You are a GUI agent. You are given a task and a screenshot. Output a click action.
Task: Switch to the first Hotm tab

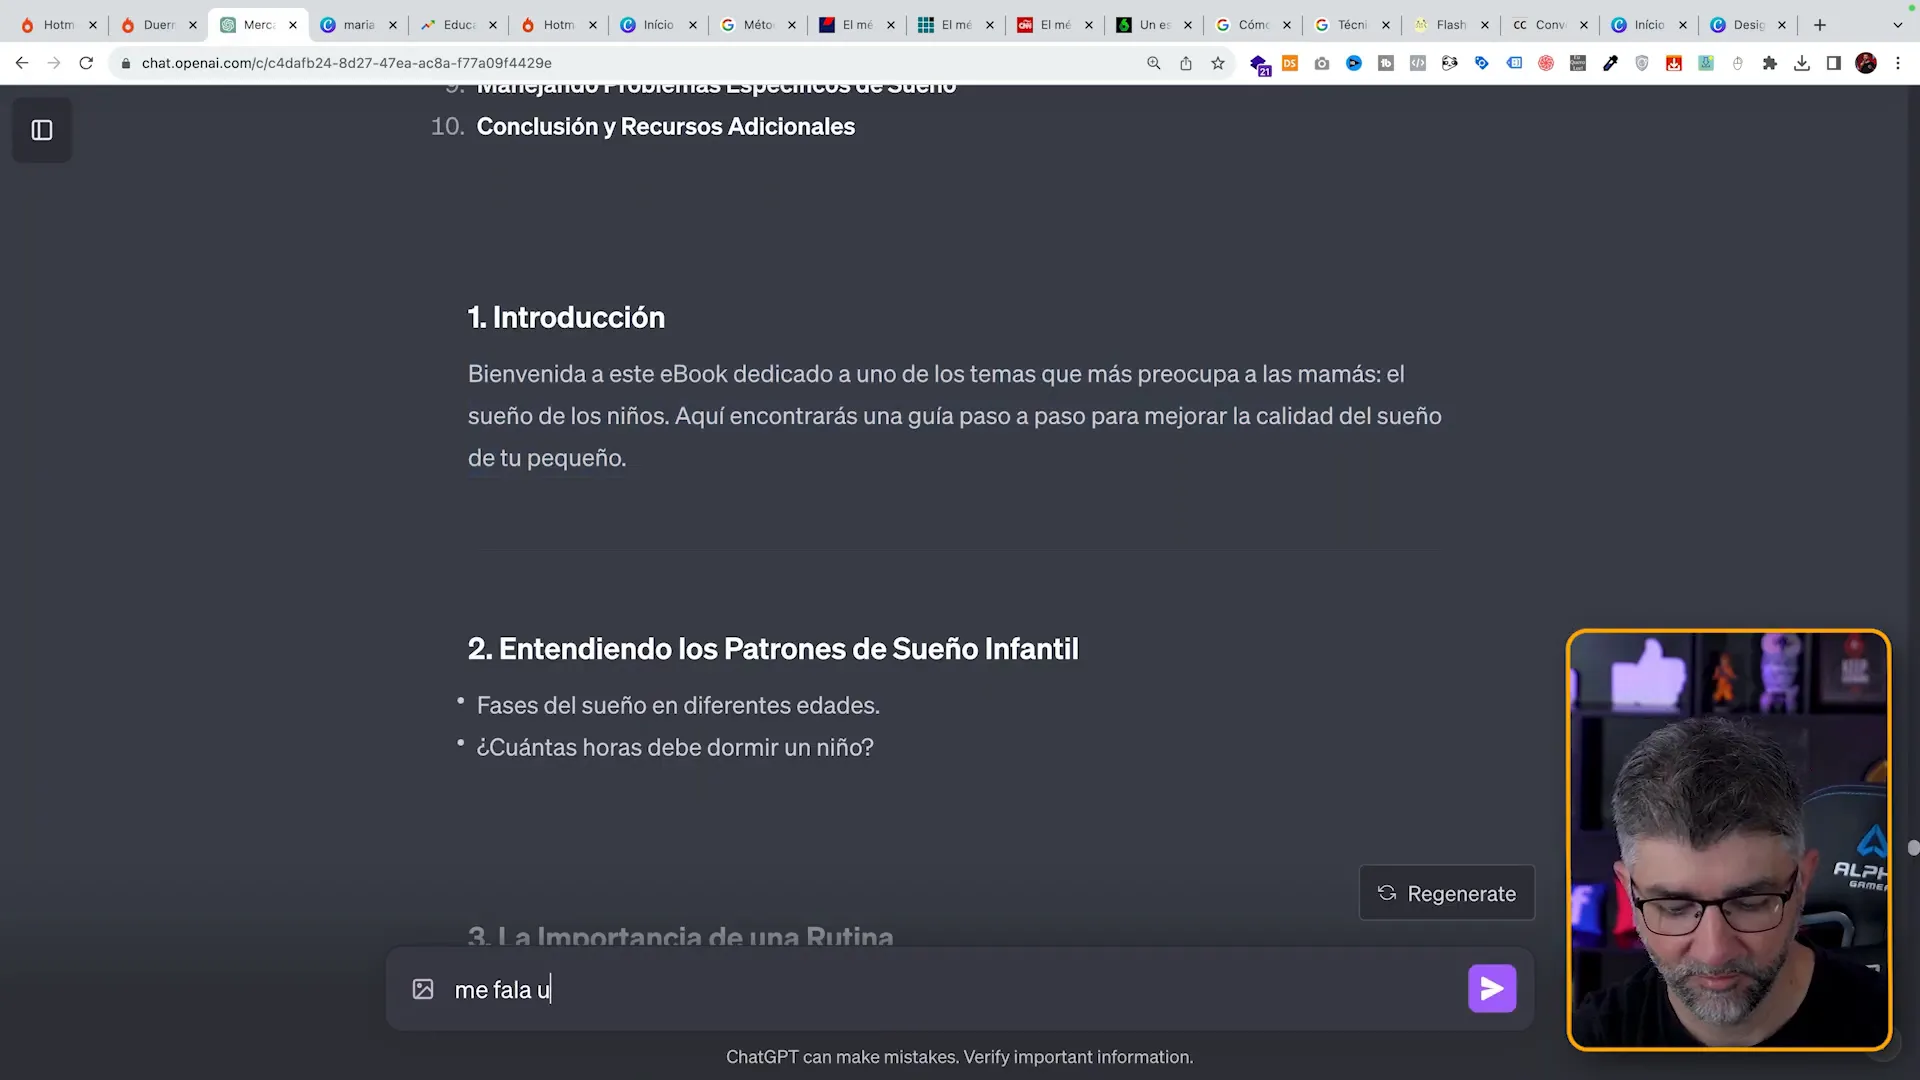tap(57, 25)
